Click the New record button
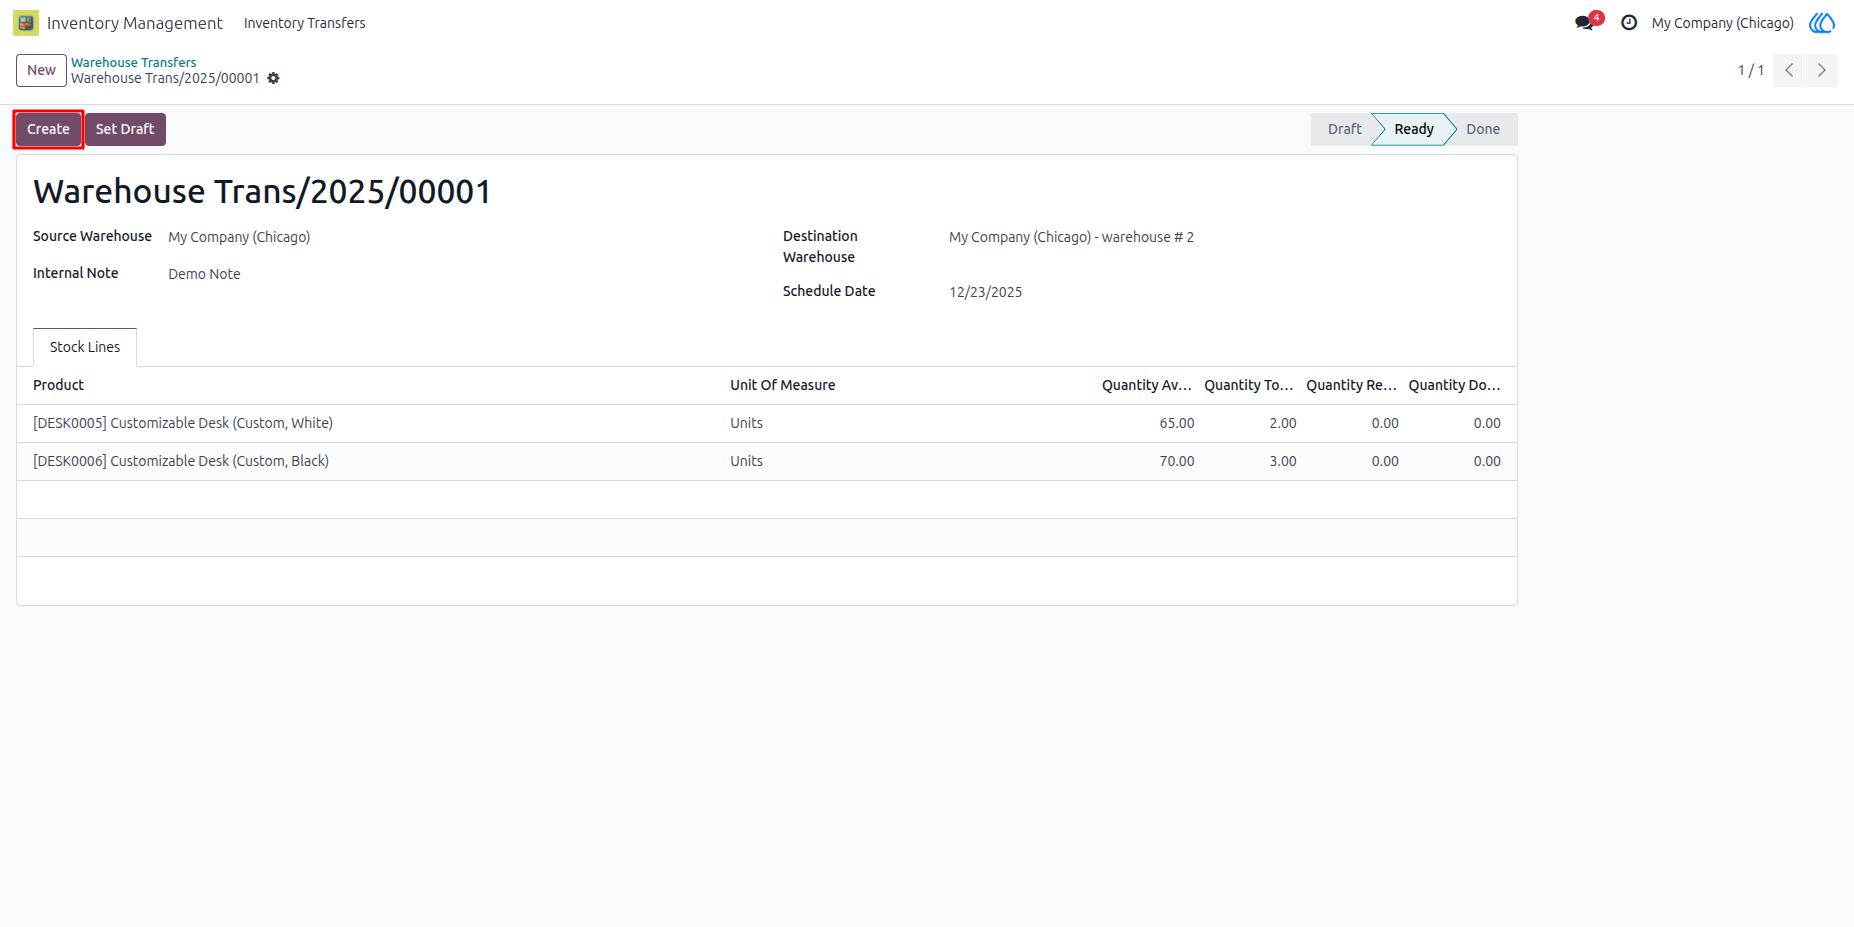This screenshot has height=927, width=1854. coord(41,70)
